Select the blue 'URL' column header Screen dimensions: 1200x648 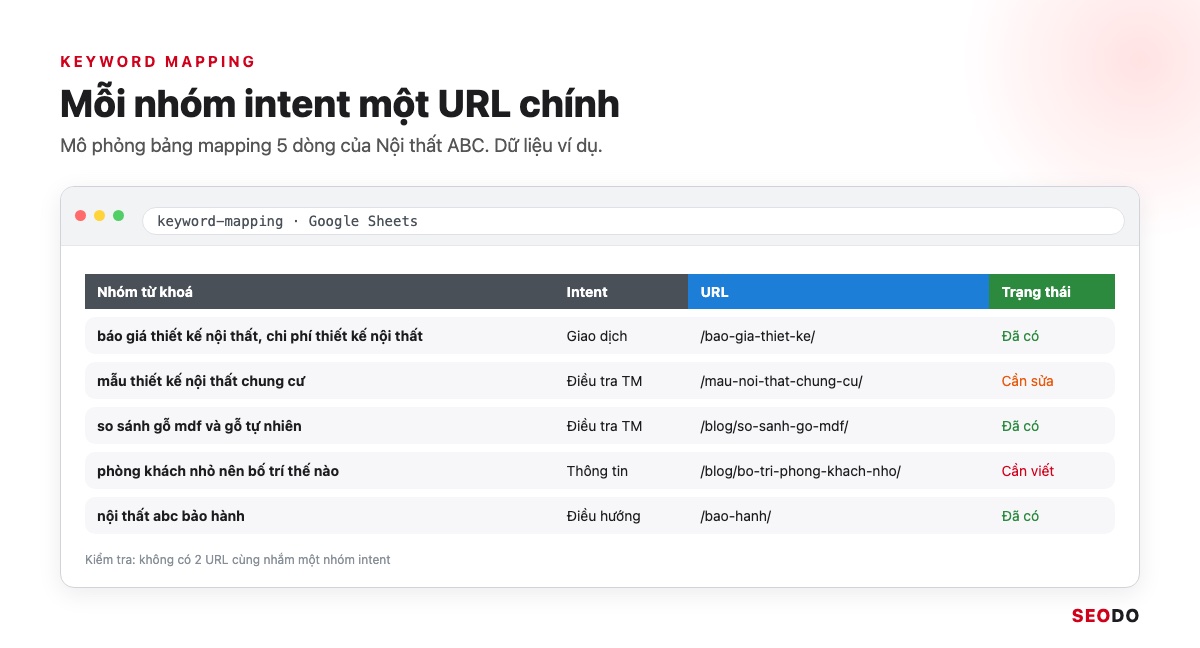point(838,292)
